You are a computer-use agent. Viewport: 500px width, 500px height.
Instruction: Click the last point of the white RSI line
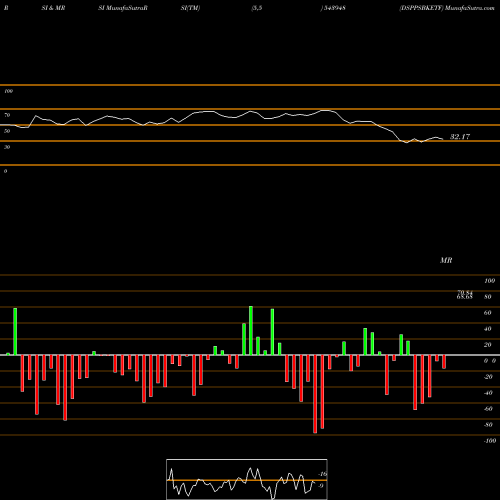coord(443,139)
